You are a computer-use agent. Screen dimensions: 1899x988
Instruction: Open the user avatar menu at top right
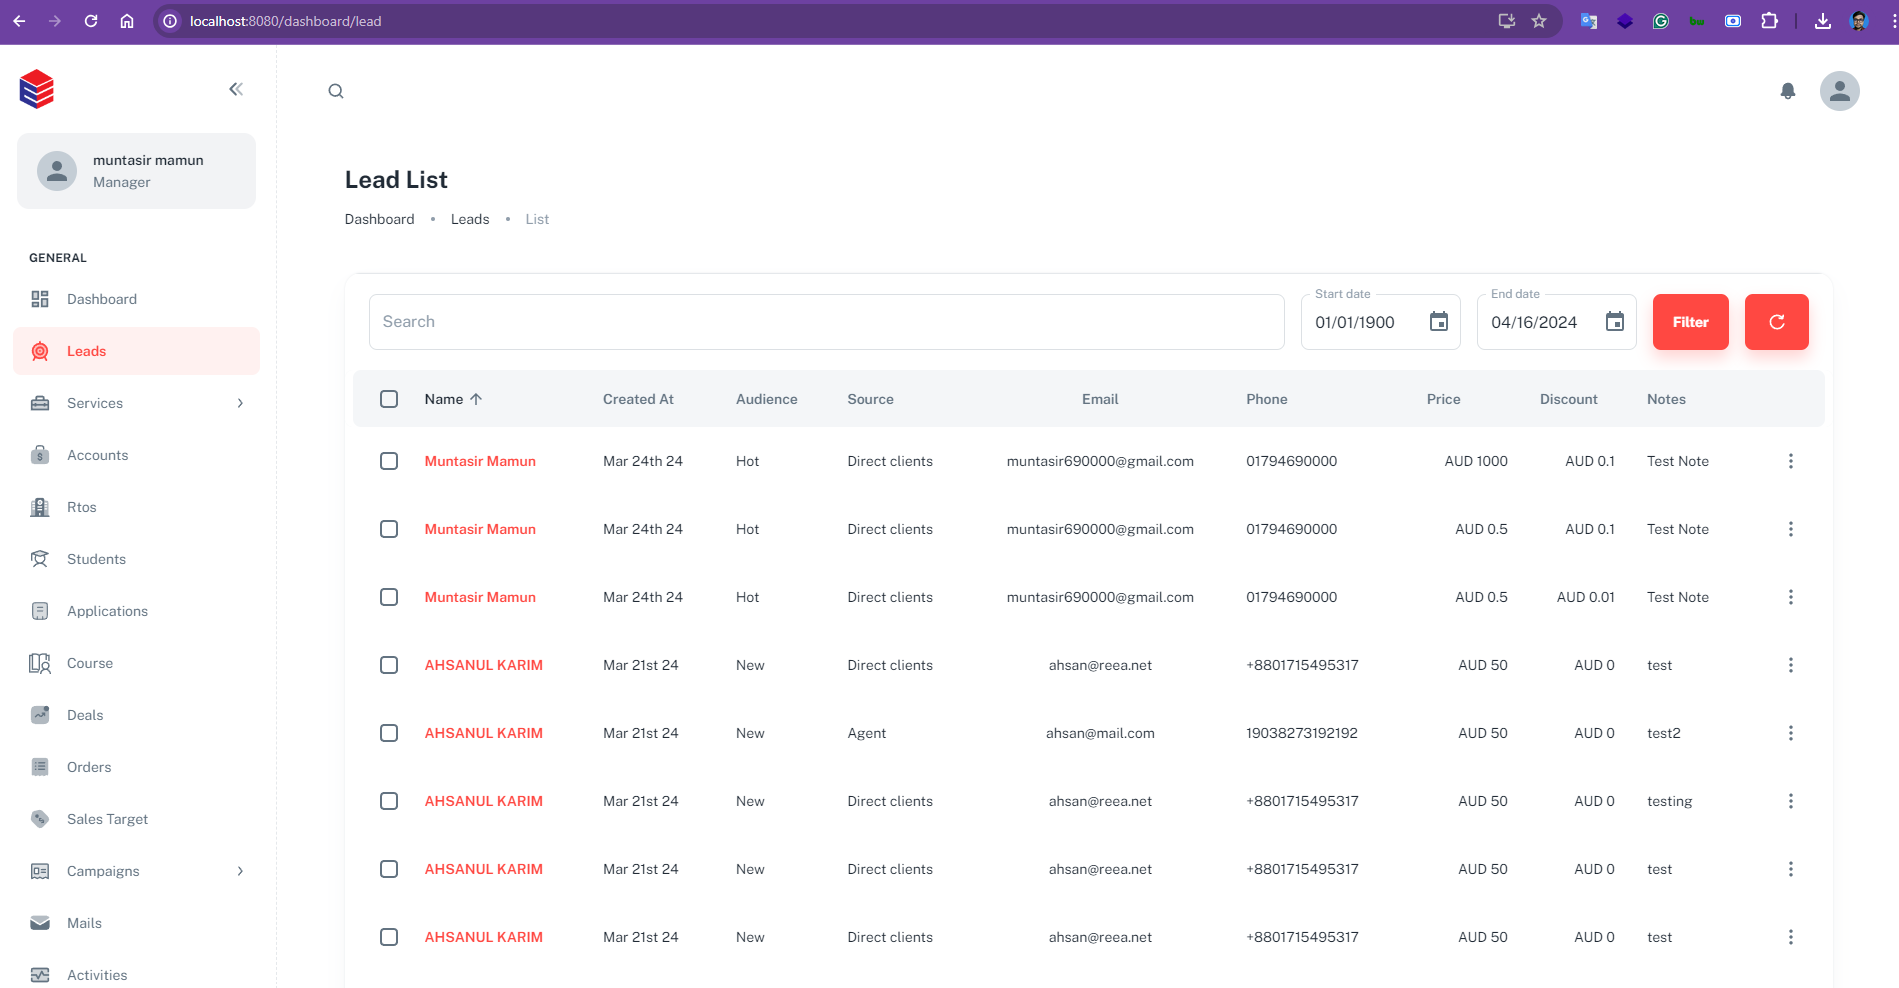(x=1839, y=91)
